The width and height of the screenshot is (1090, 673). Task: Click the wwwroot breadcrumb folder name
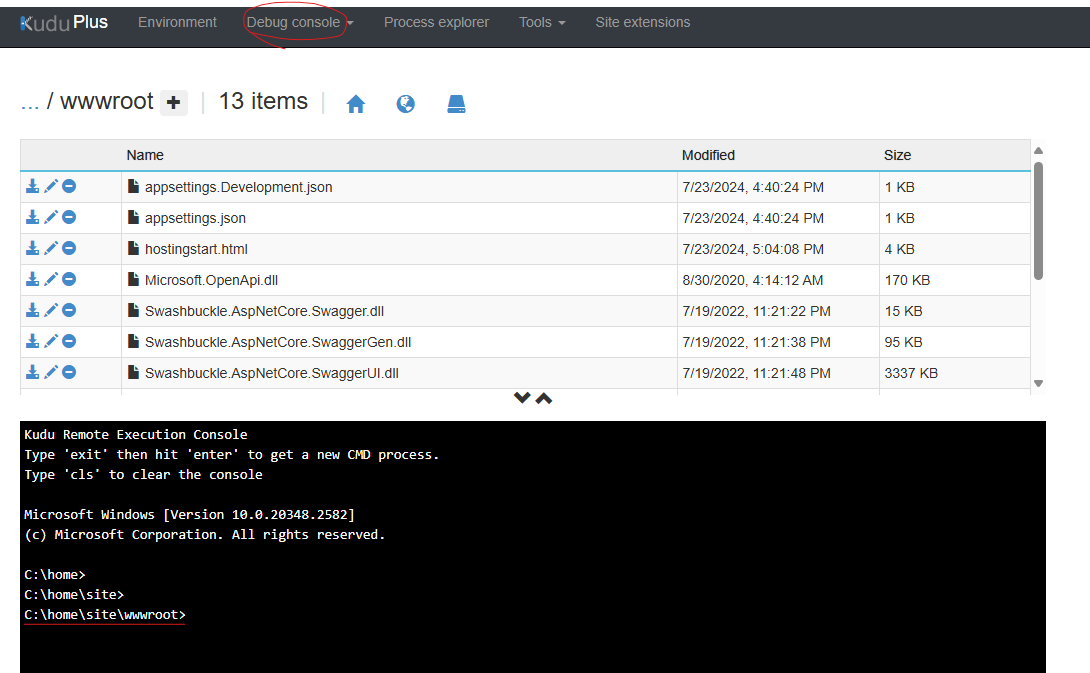pos(106,102)
